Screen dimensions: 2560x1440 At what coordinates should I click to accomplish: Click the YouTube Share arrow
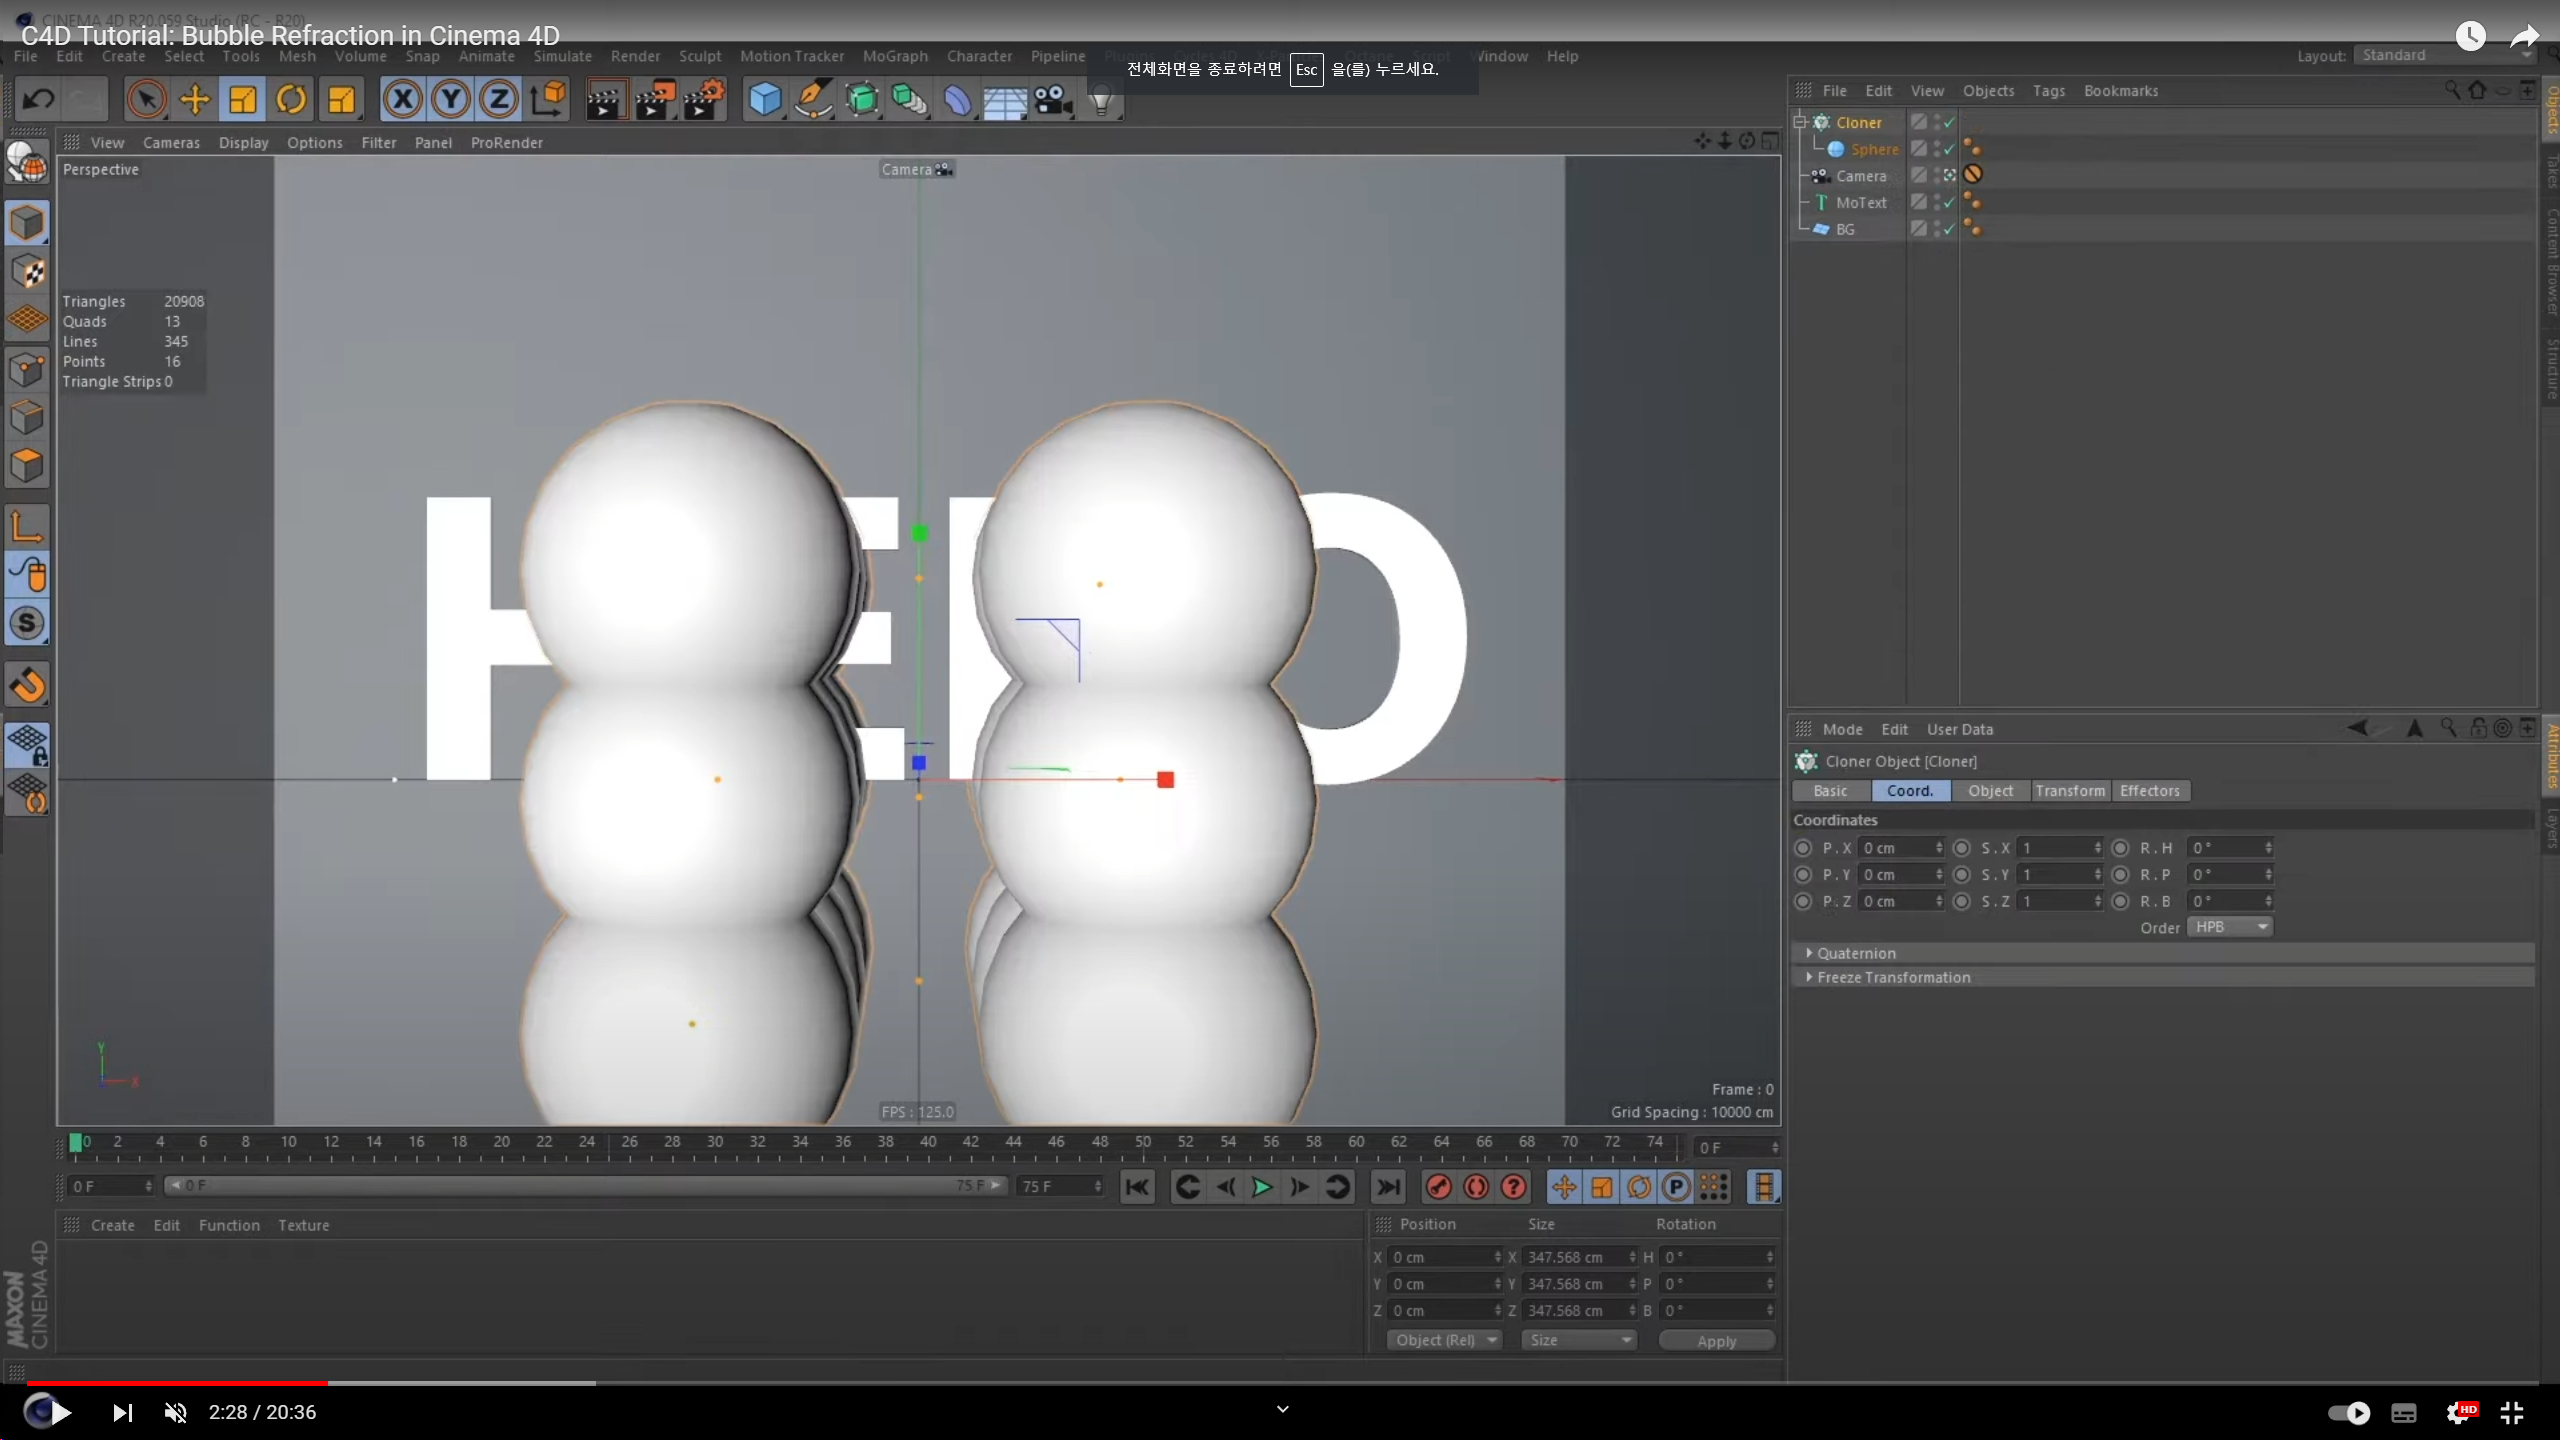tap(2524, 37)
